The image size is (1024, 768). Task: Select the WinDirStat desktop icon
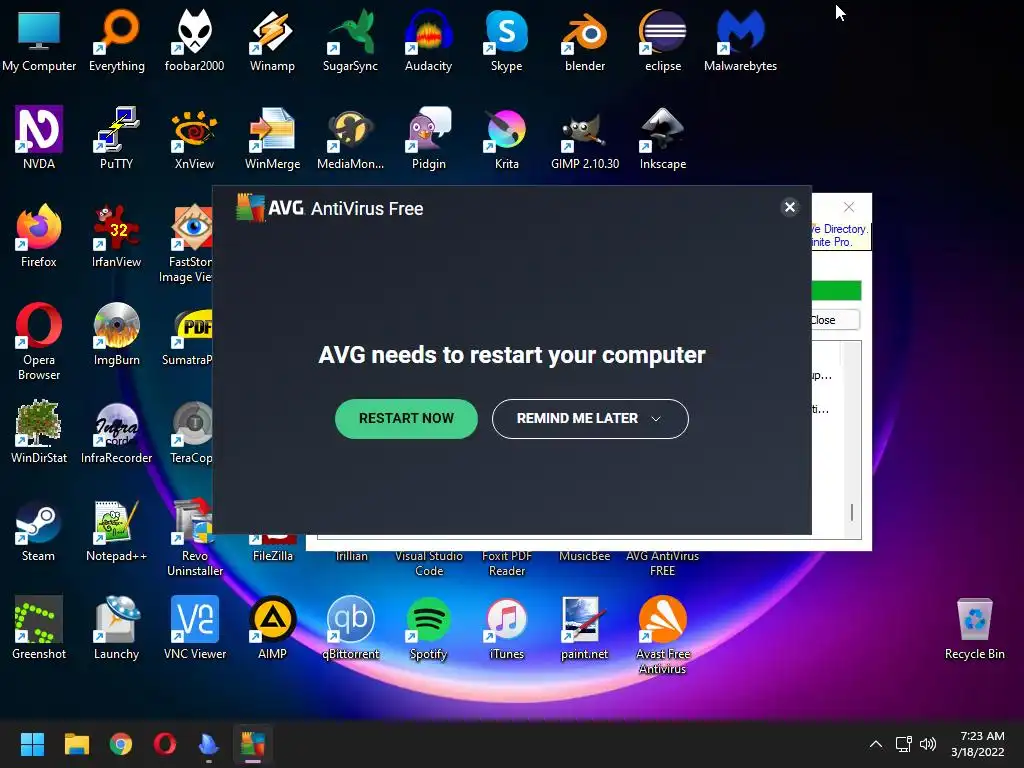(x=39, y=432)
